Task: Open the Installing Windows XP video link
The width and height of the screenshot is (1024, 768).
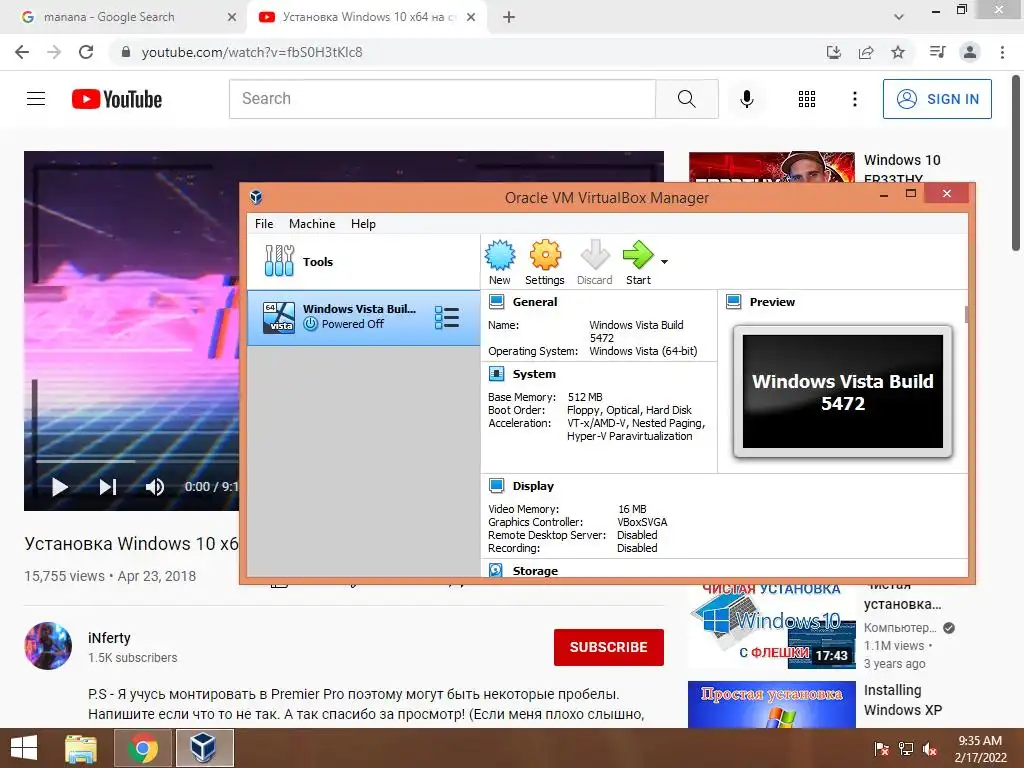Action: point(903,700)
